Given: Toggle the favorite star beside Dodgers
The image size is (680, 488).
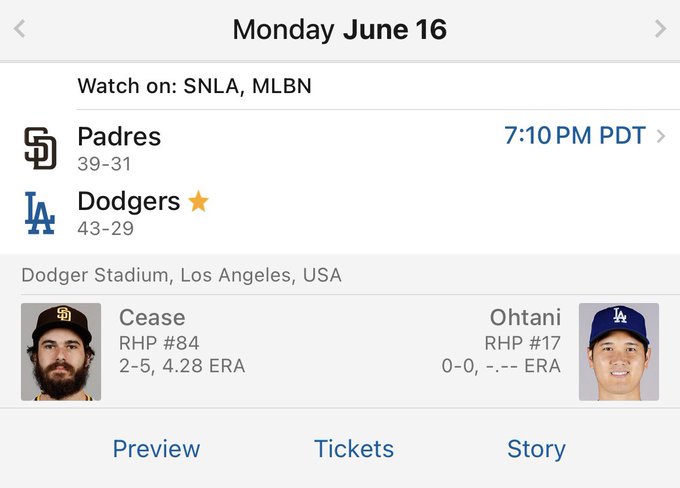Looking at the screenshot, I should [198, 202].
